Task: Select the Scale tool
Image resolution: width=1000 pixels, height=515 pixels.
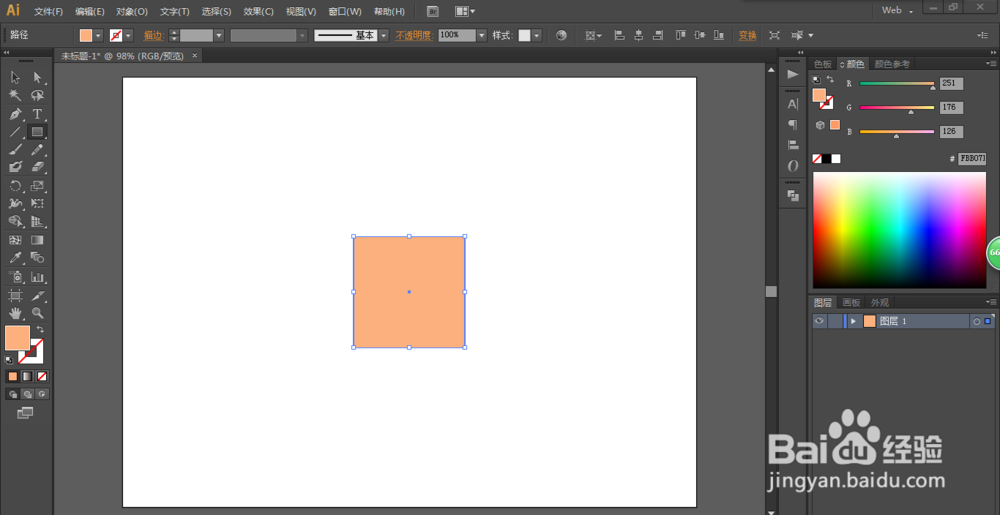Action: [x=38, y=186]
